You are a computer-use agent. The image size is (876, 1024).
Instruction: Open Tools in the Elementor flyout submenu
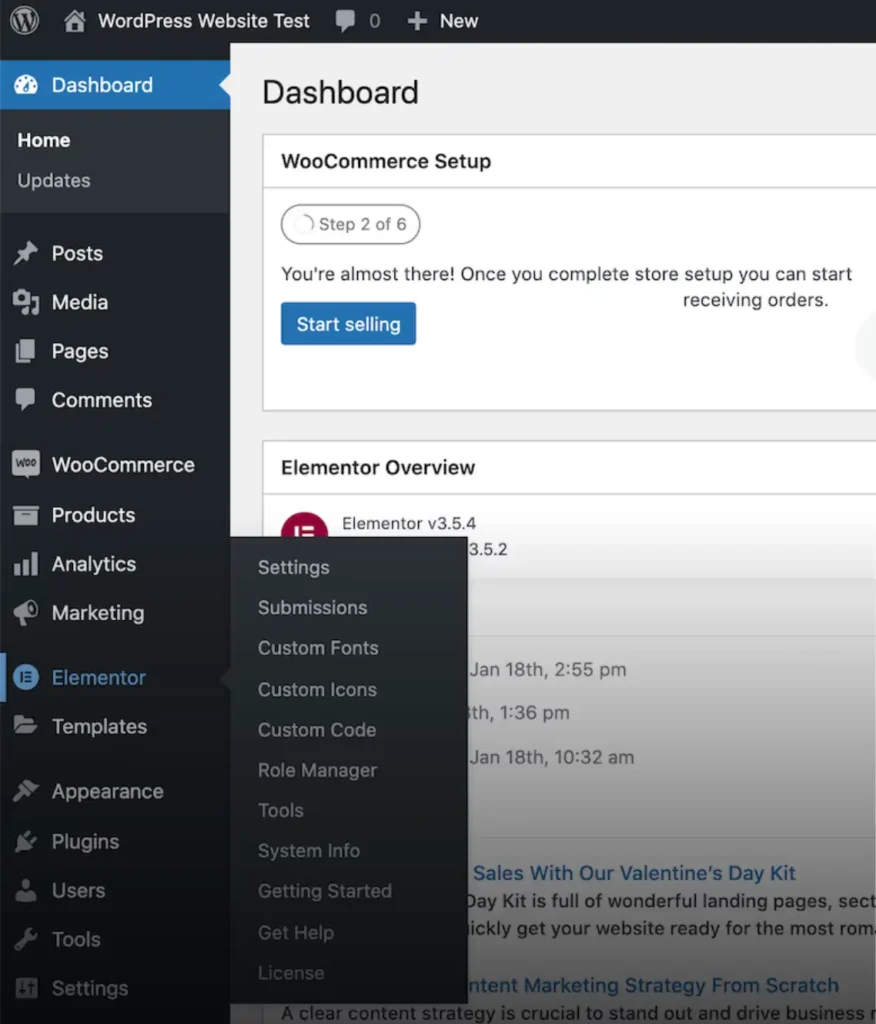tap(281, 810)
